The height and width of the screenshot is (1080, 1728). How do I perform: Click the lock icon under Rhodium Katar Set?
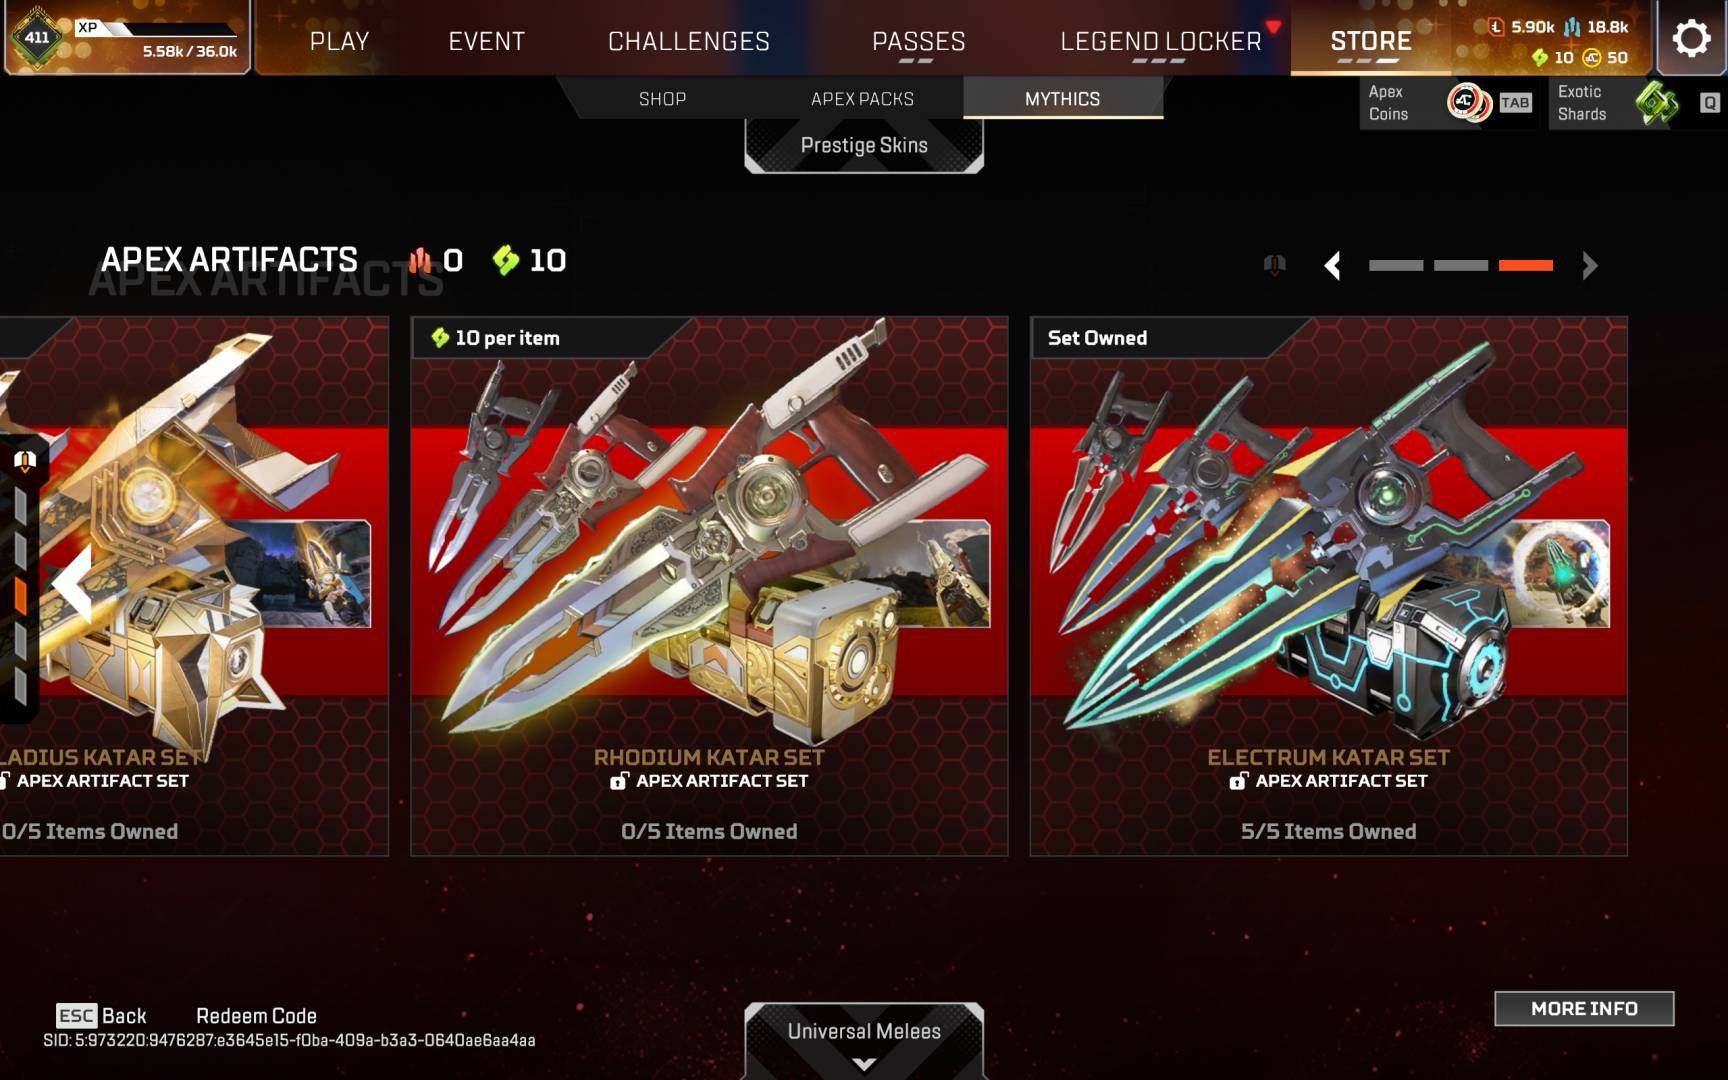(620, 781)
